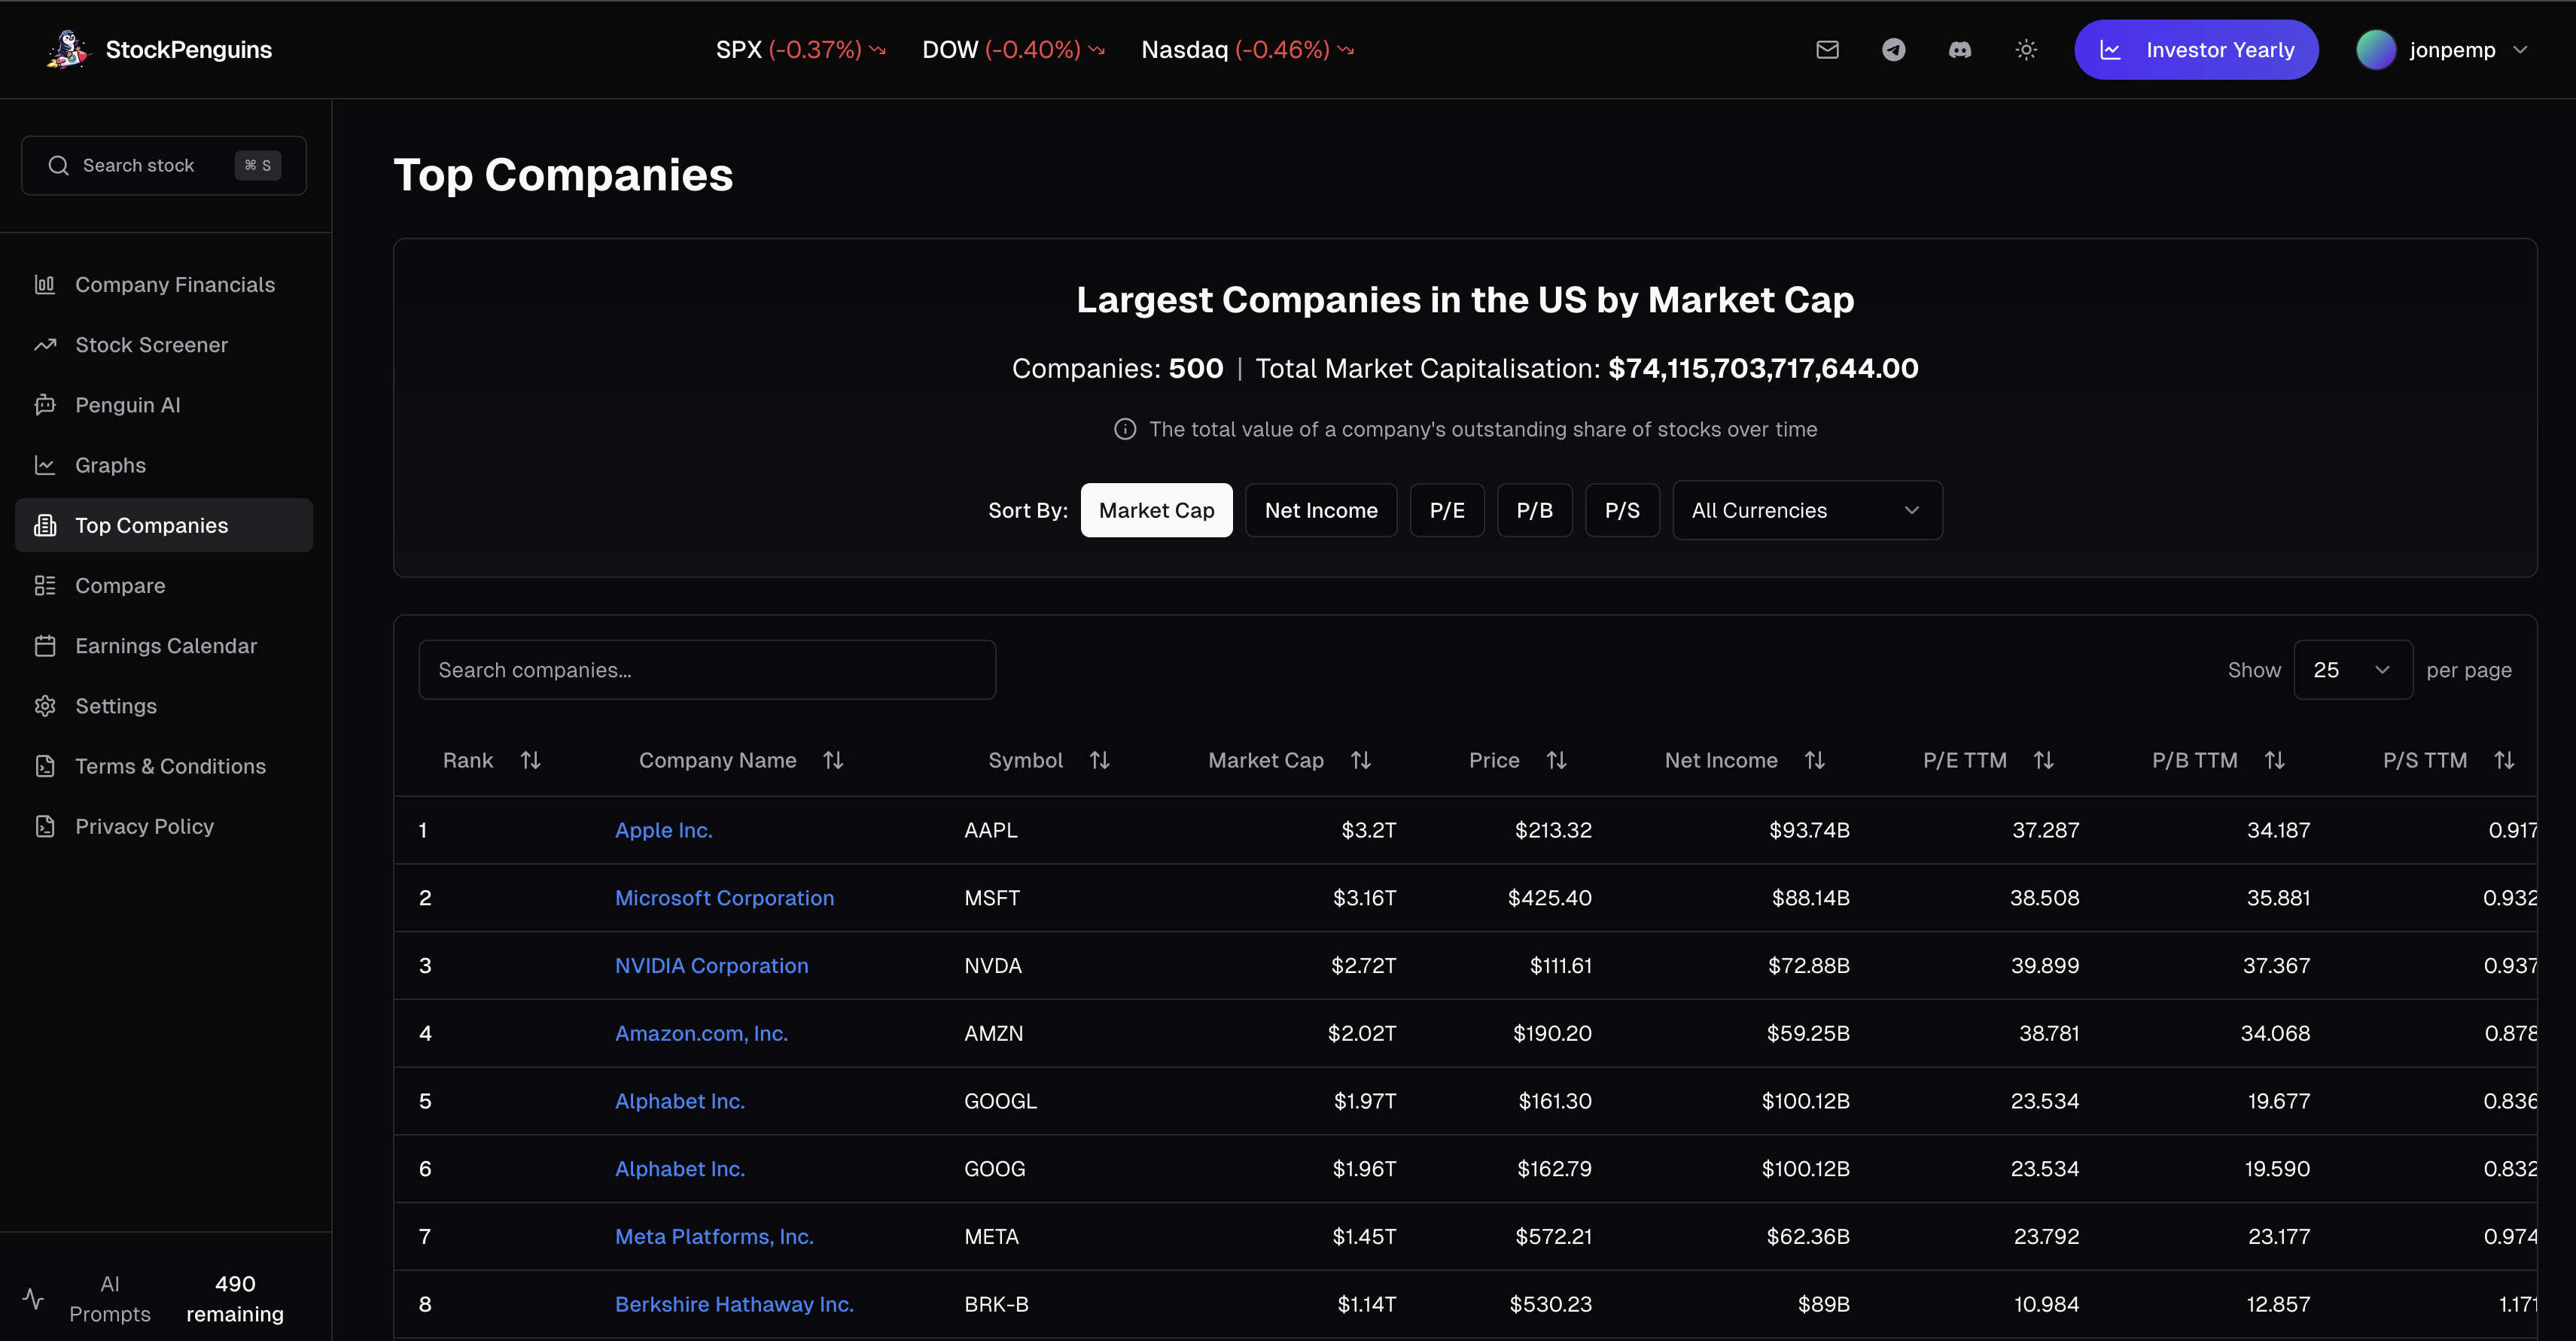Select the P/E sort option

click(x=1446, y=510)
